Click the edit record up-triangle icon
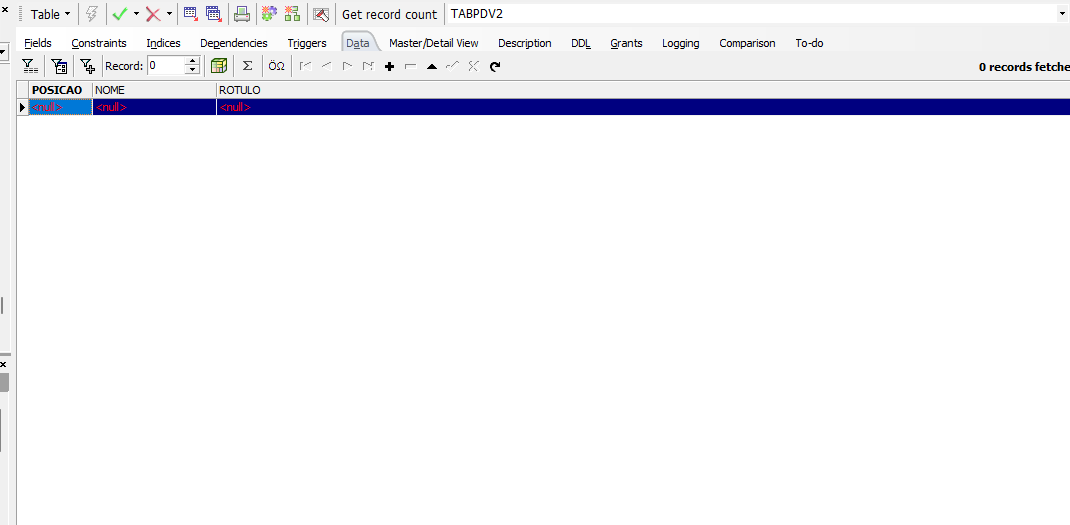Image resolution: width=1070 pixels, height=525 pixels. (431, 66)
